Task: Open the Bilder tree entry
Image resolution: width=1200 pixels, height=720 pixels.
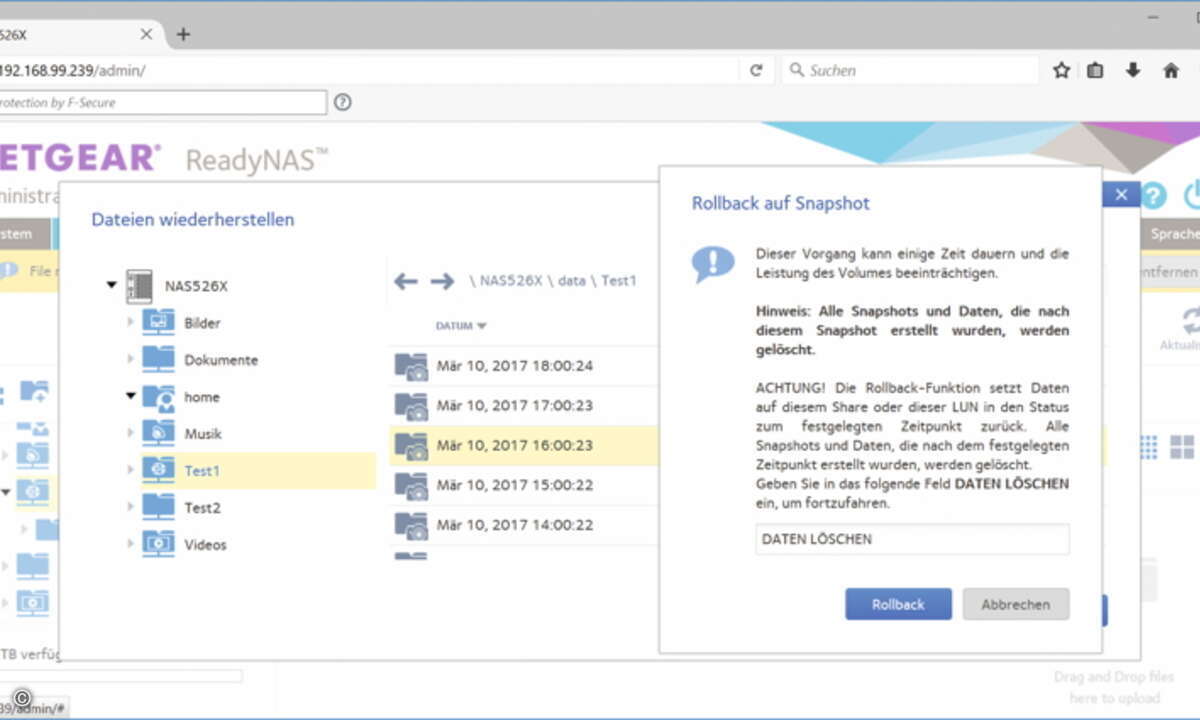Action: click(203, 323)
